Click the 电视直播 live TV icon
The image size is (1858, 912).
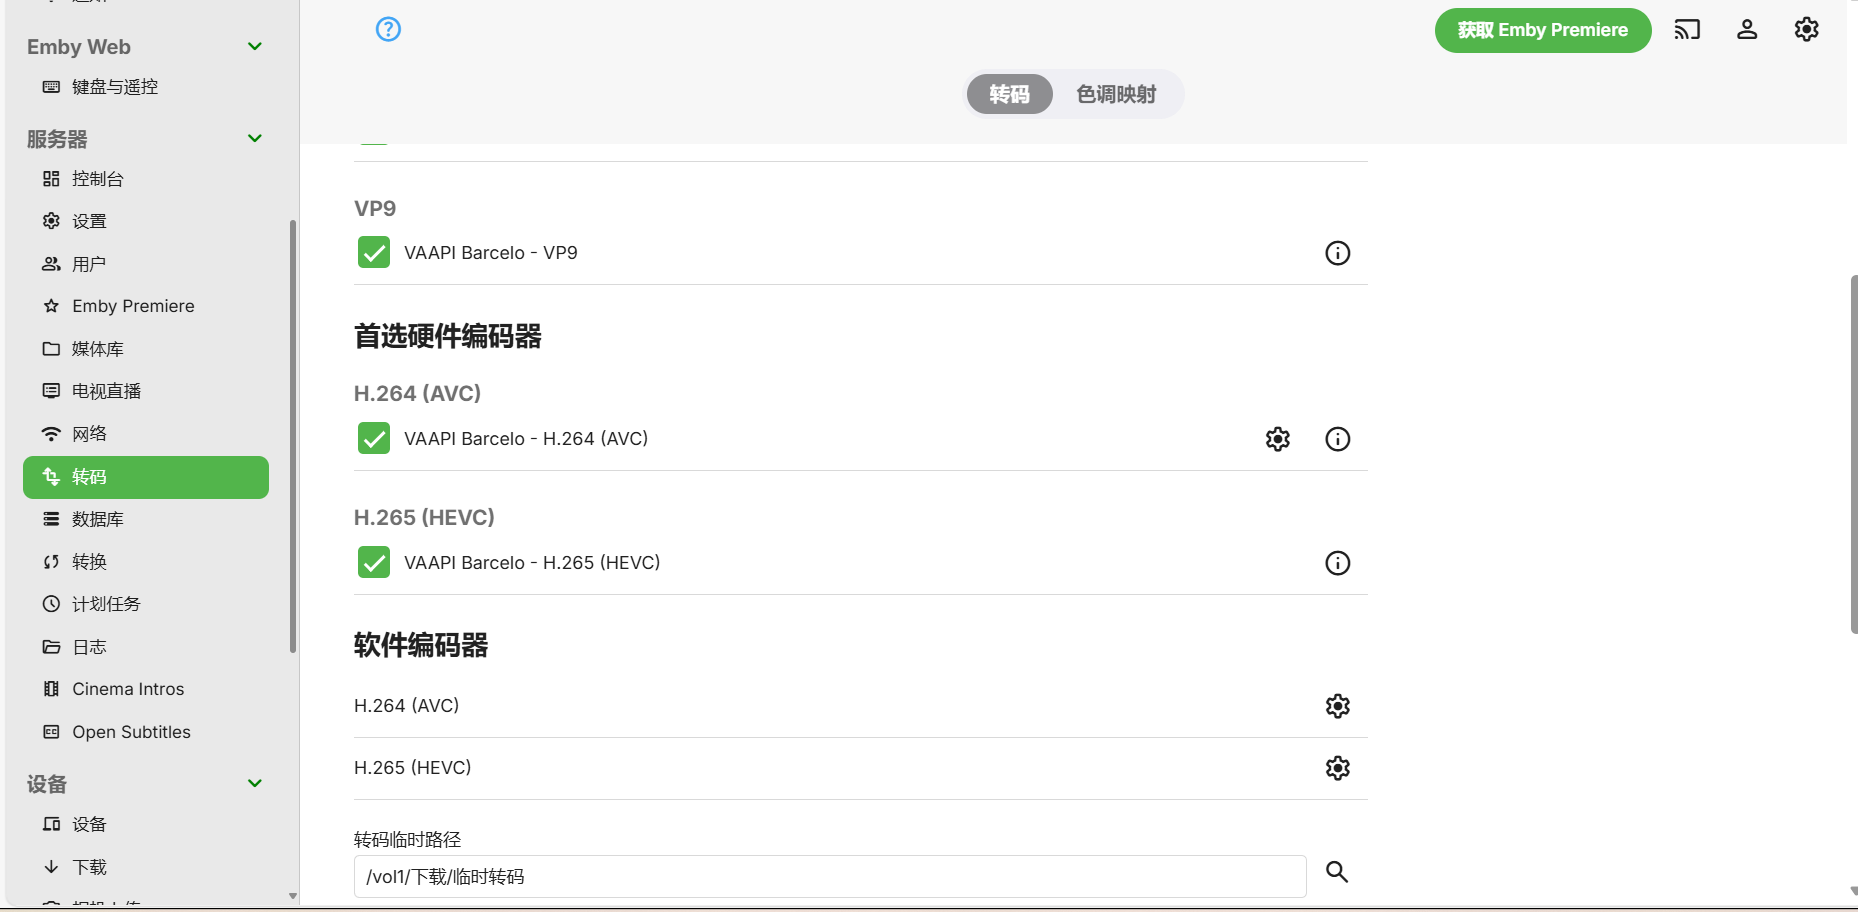pos(51,391)
